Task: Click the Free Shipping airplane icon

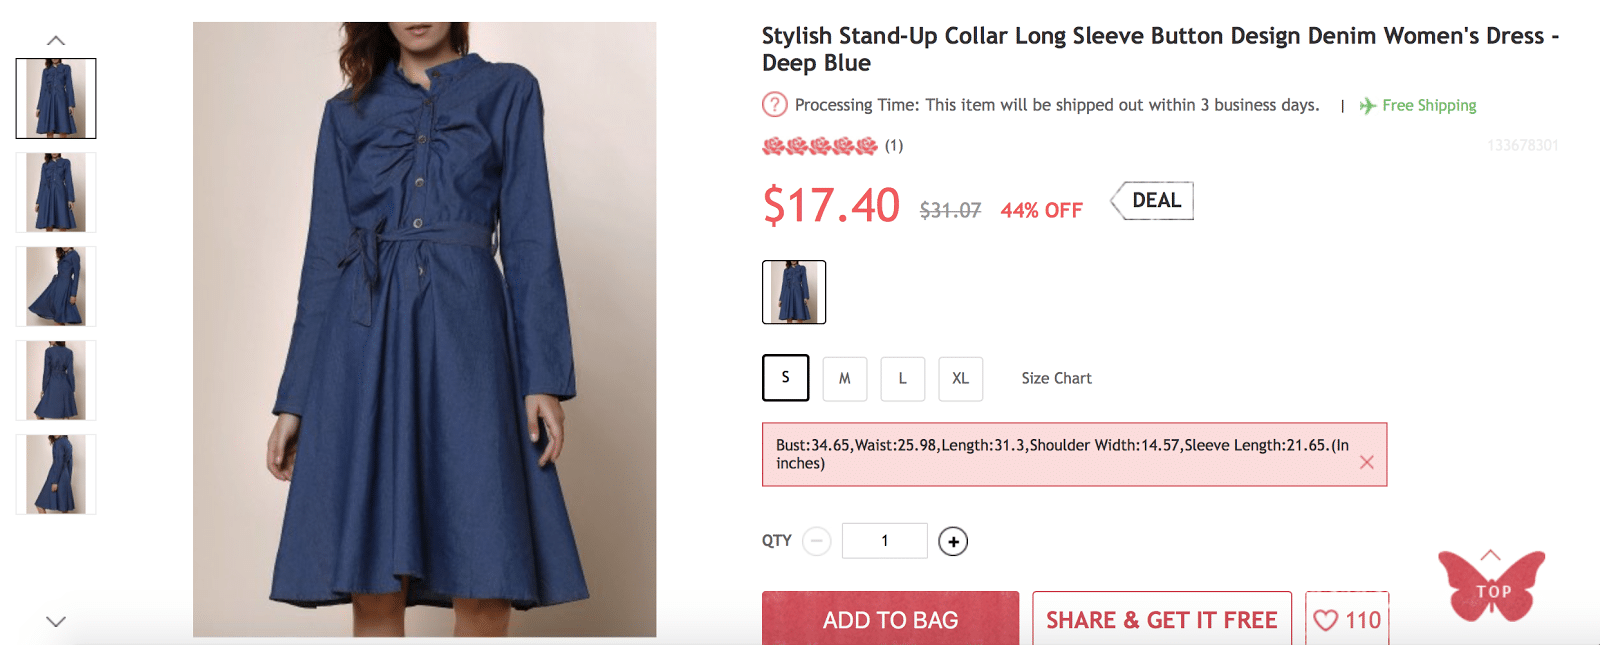Action: click(1367, 106)
